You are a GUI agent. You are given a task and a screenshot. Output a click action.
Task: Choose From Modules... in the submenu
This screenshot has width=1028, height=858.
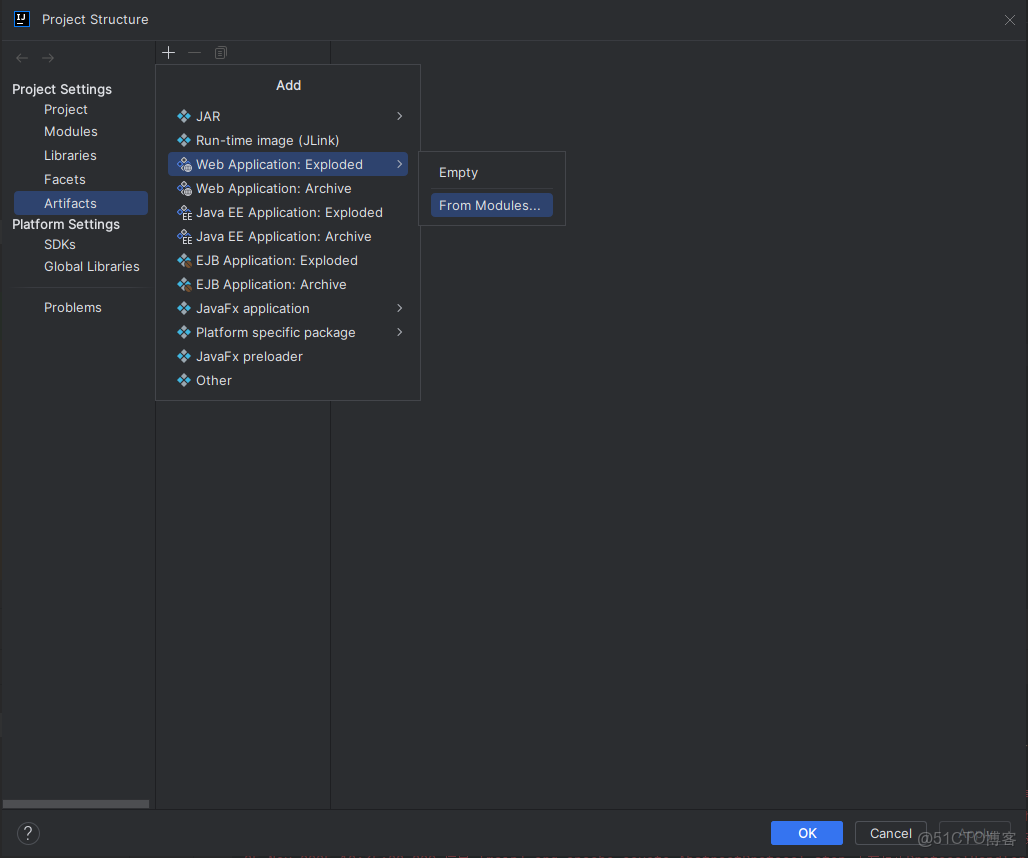click(x=490, y=205)
